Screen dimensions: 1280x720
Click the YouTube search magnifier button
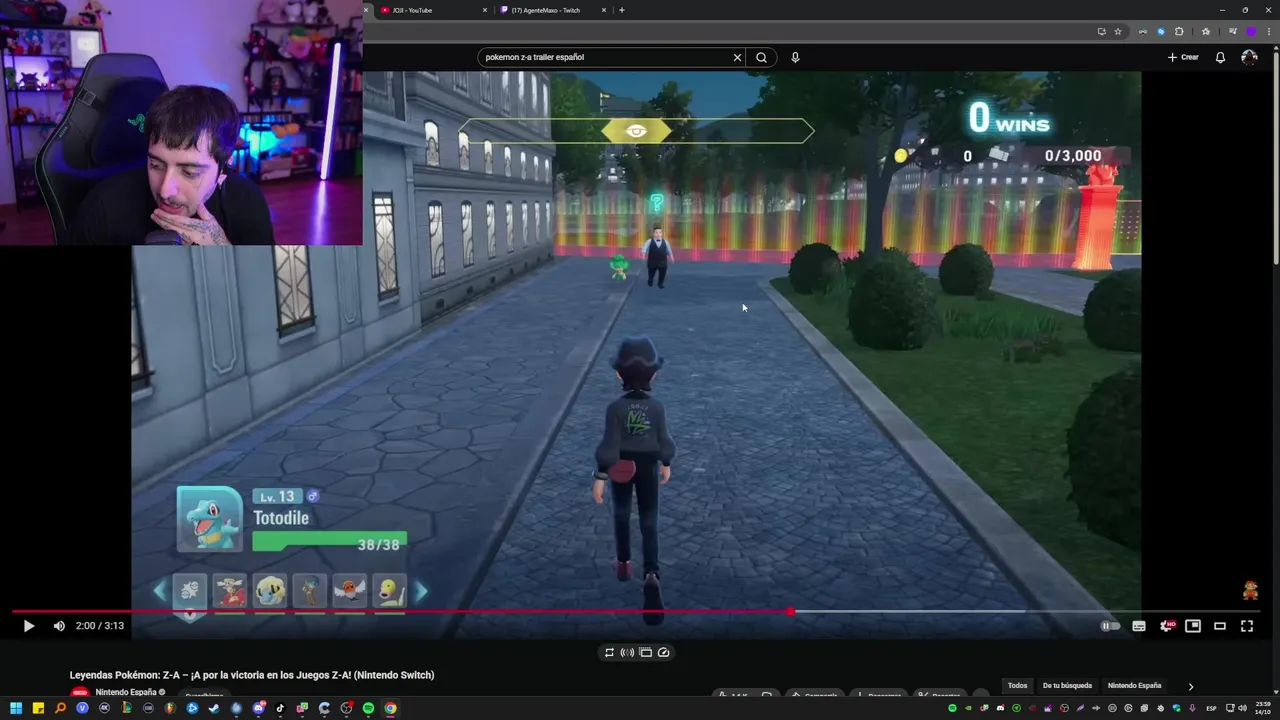(761, 57)
